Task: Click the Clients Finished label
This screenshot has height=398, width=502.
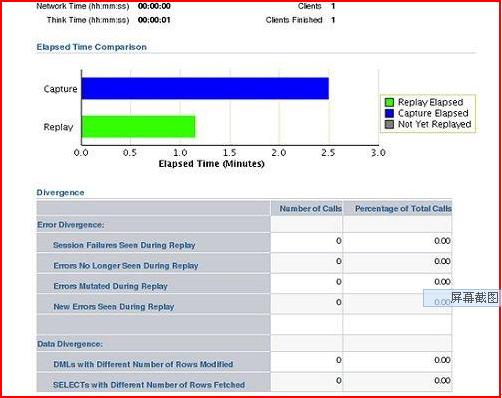Action: tap(294, 20)
